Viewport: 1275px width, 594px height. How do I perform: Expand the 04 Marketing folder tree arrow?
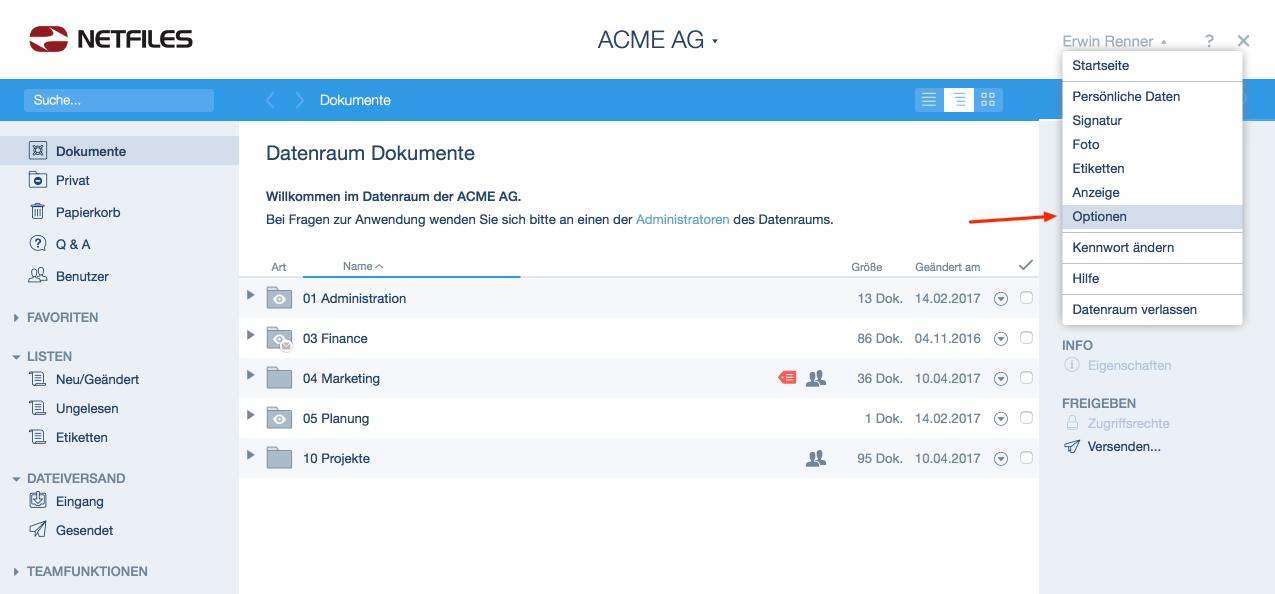click(x=251, y=375)
